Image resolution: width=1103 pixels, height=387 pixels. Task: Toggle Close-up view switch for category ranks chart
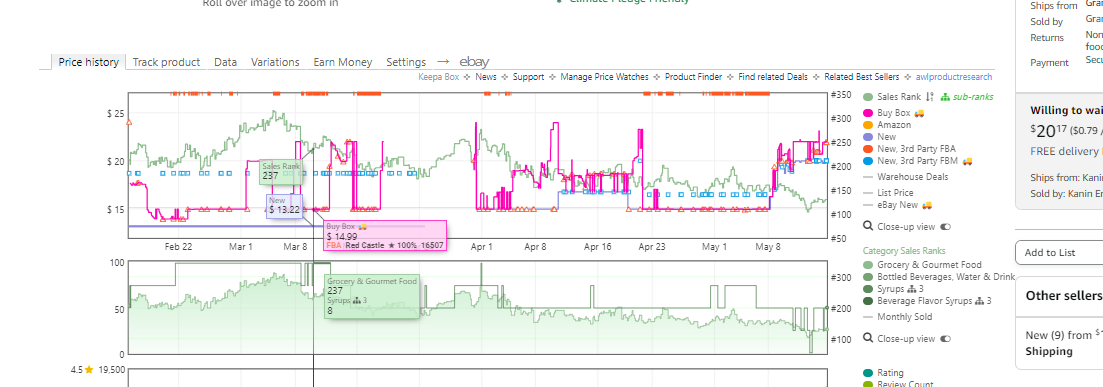point(945,338)
